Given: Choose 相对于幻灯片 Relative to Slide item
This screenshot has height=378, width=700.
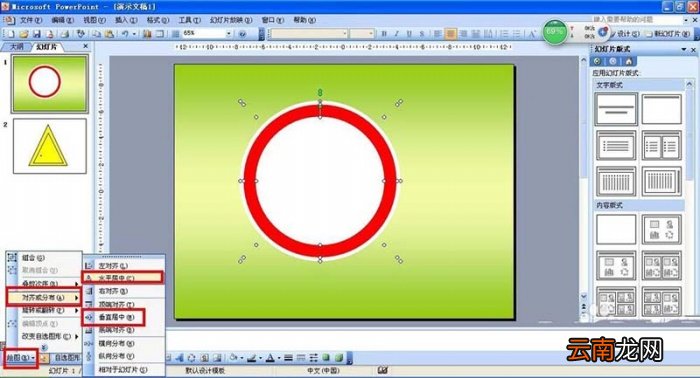Looking at the screenshot, I should [123, 370].
